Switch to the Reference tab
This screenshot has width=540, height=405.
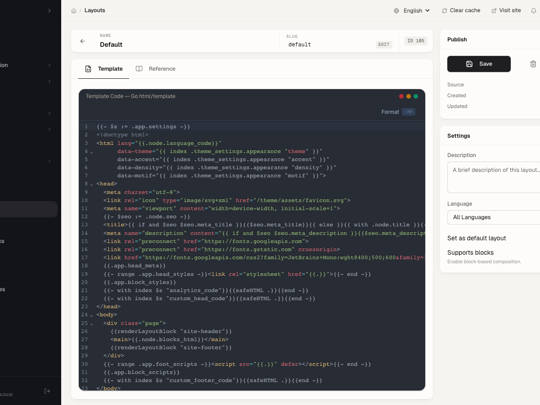coord(155,69)
